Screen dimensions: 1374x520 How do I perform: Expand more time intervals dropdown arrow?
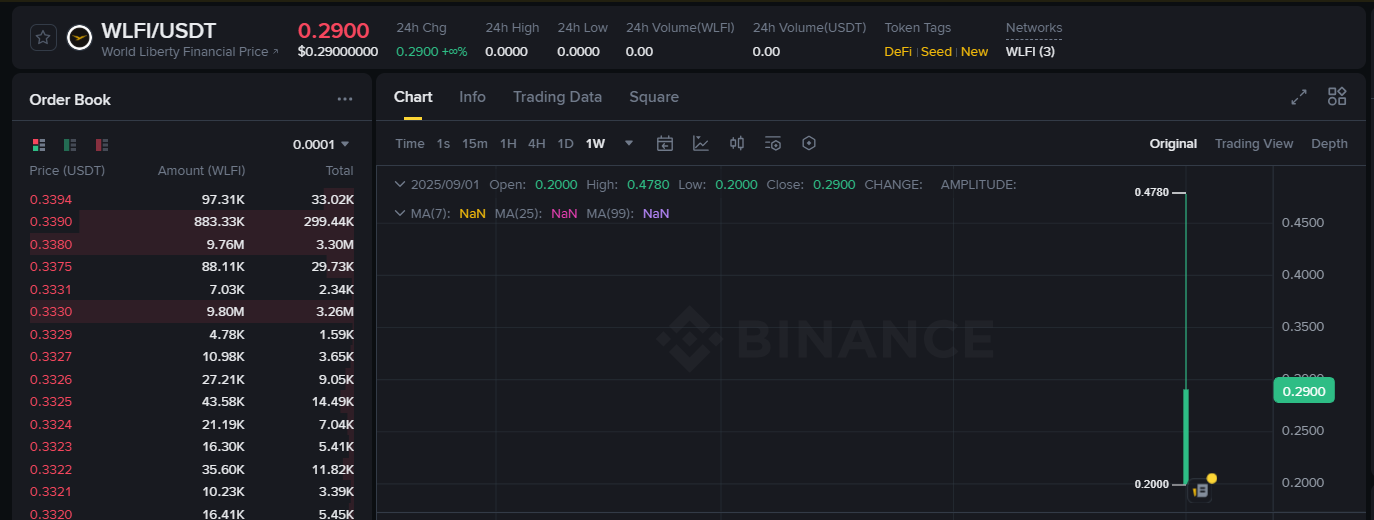point(629,143)
